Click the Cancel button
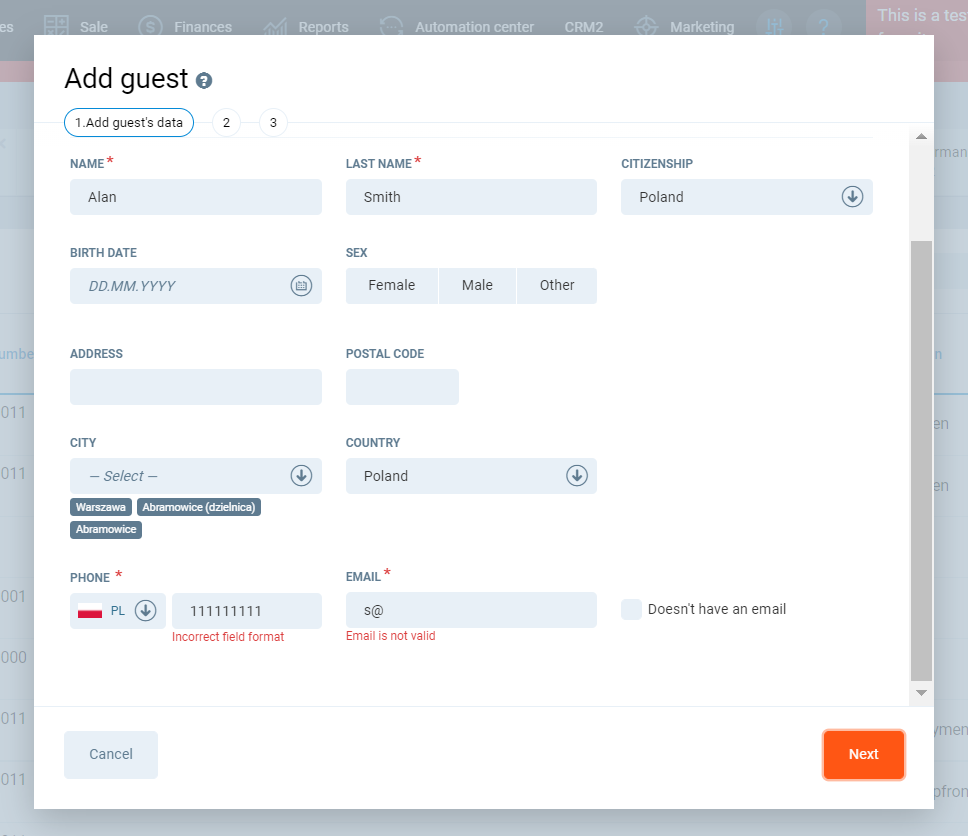 pos(111,754)
